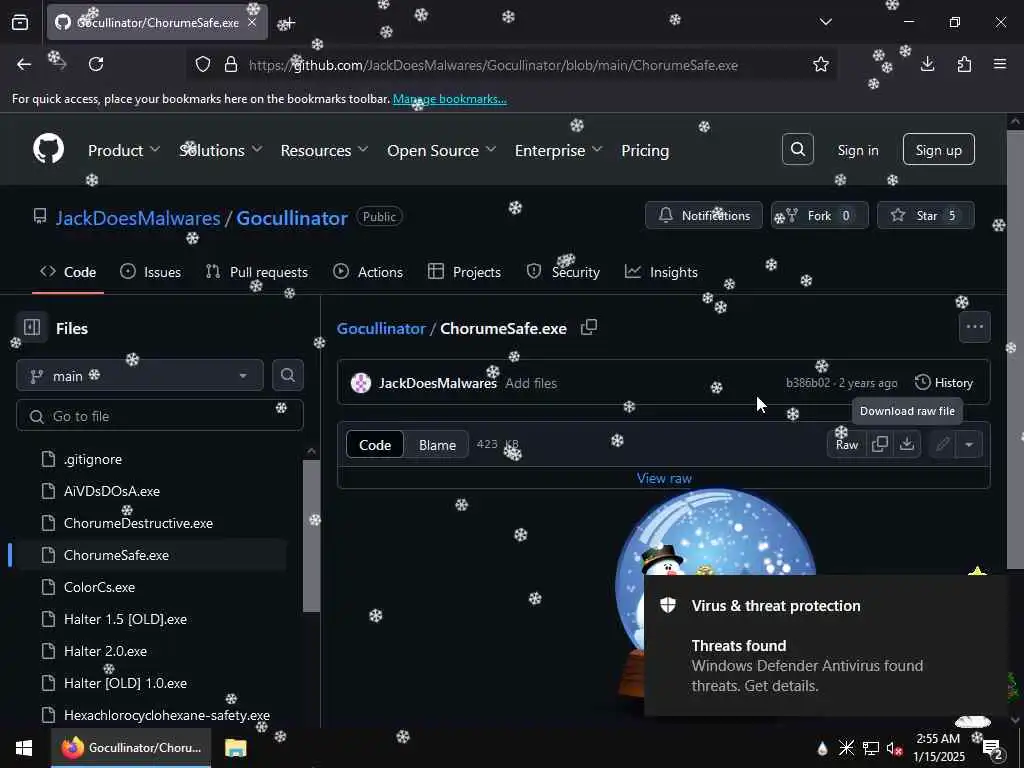Click the Manage bookmarks link
Image resolution: width=1024 pixels, height=768 pixels.
click(449, 99)
